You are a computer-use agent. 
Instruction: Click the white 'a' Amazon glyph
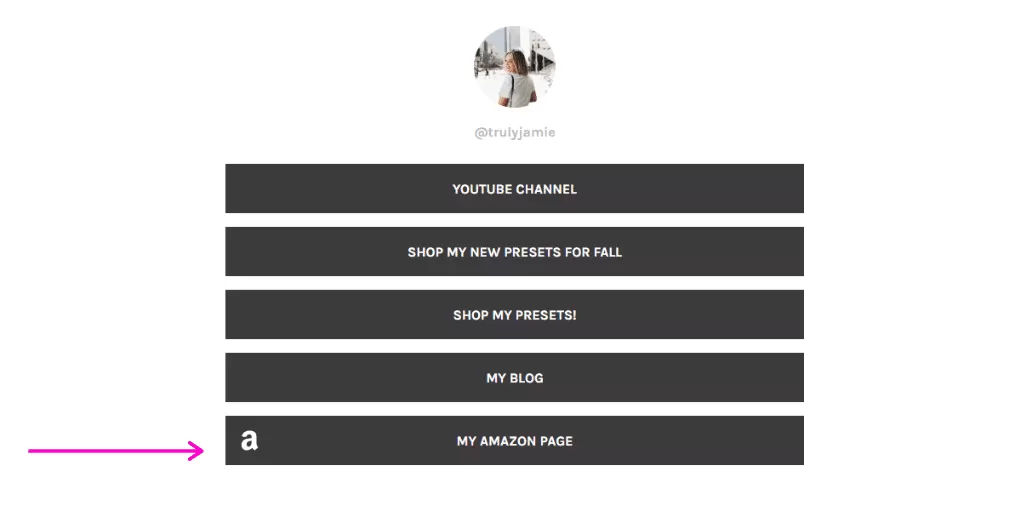coord(249,440)
